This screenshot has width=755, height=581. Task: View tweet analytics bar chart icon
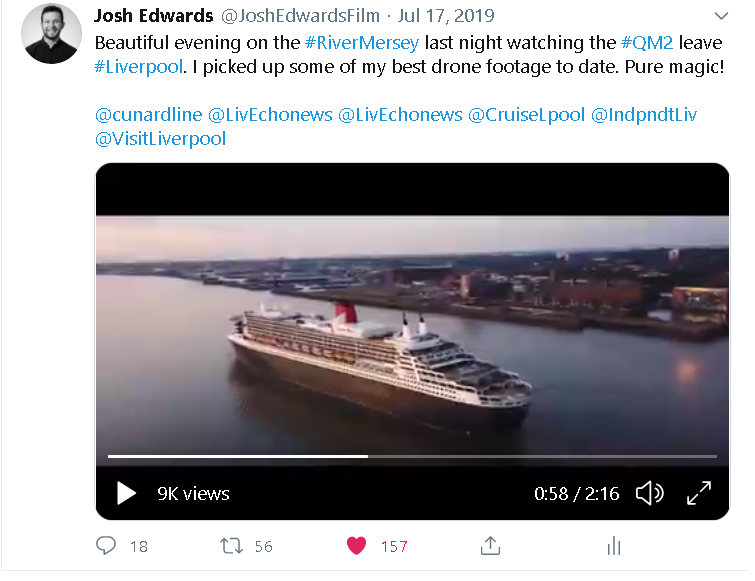[614, 546]
